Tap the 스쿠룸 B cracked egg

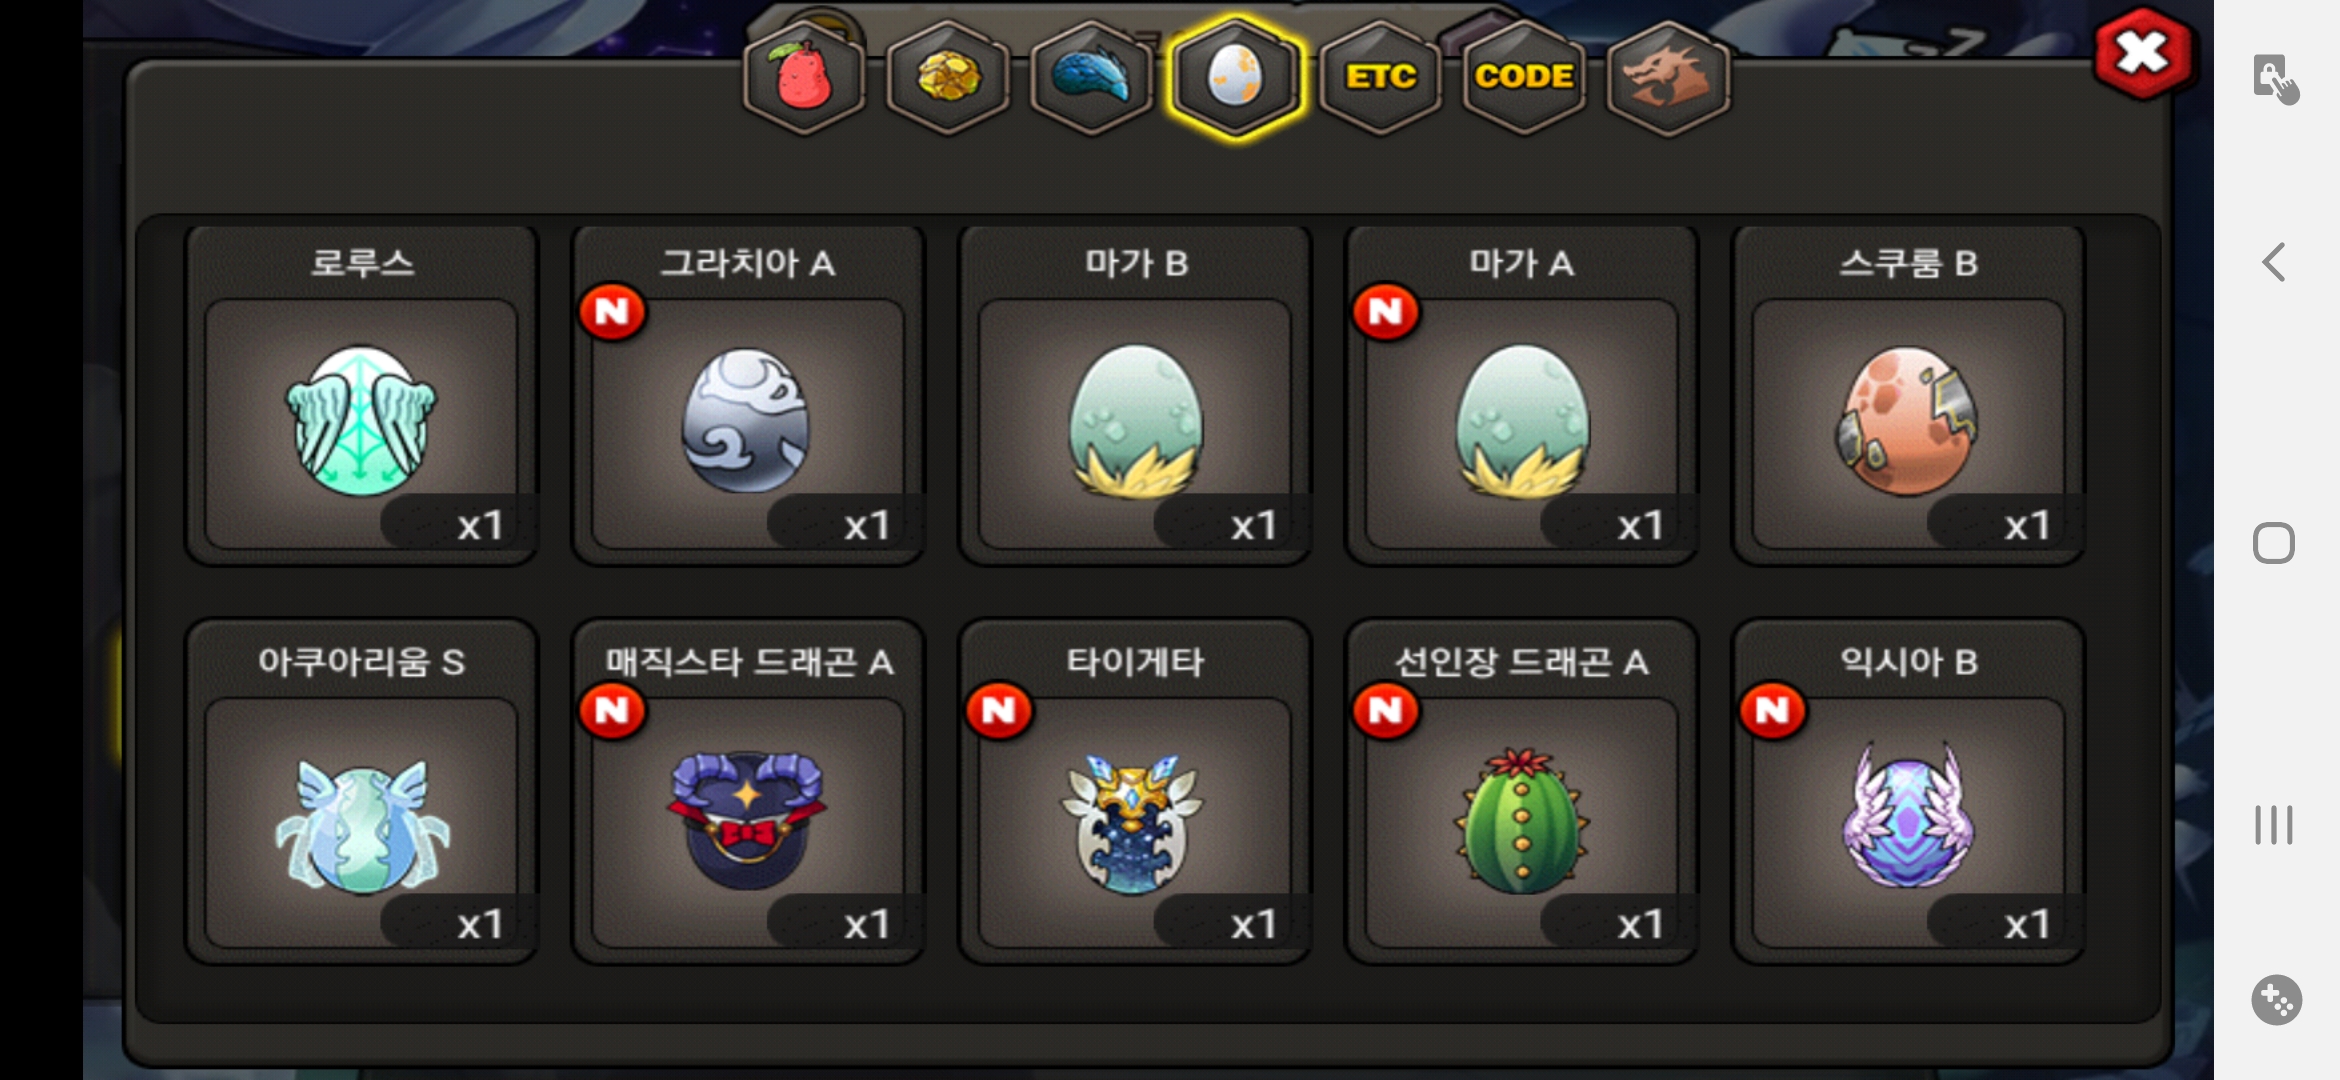pos(1908,395)
